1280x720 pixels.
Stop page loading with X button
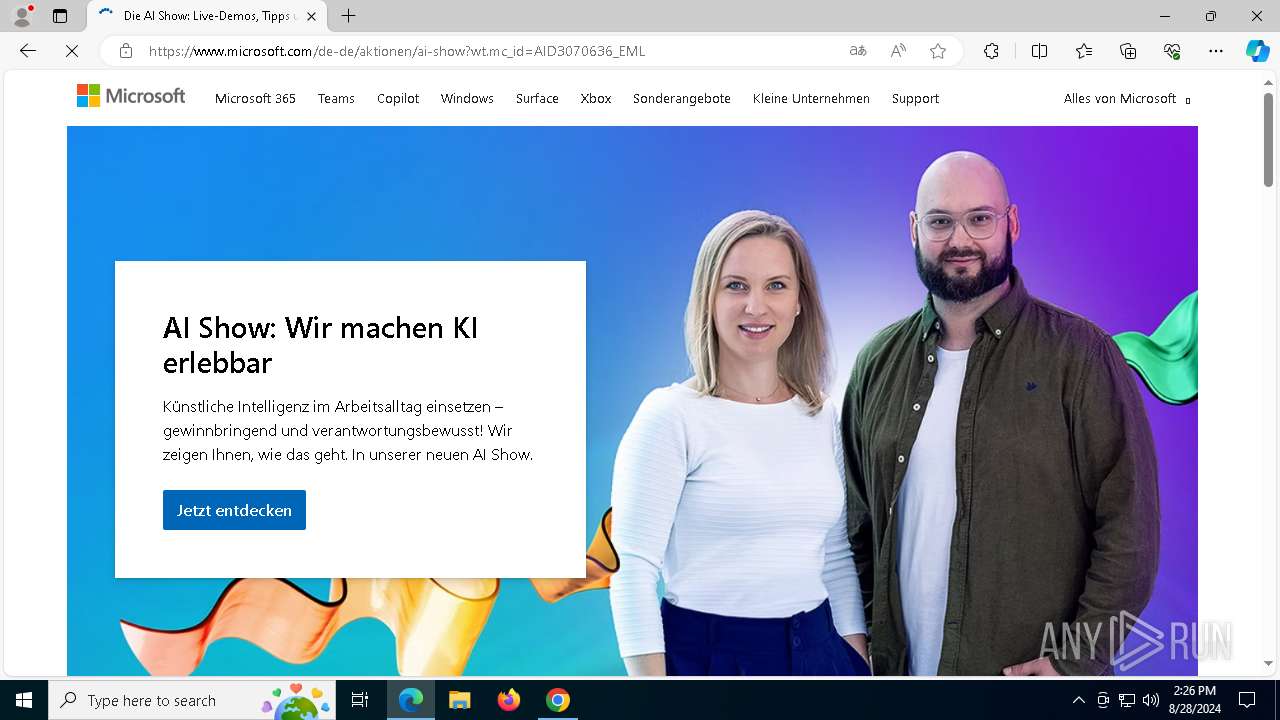(x=72, y=51)
